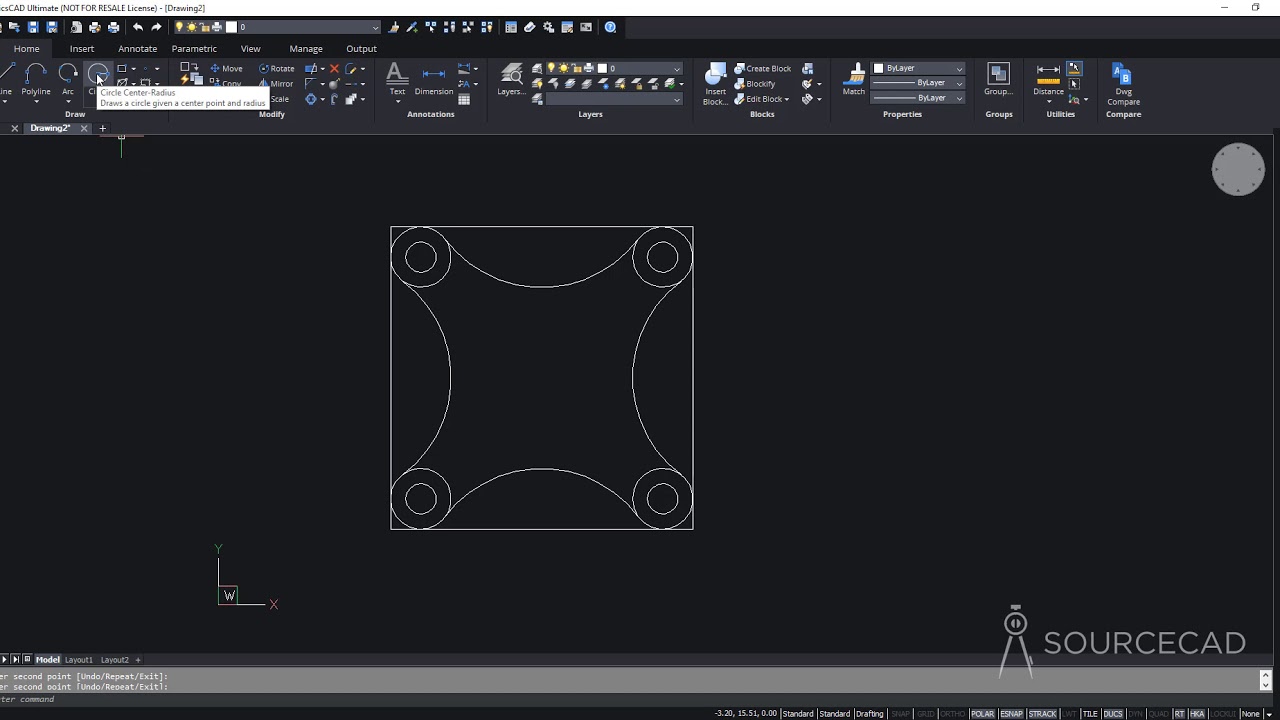Toggle ESNAP in the status bar
The width and height of the screenshot is (1280, 720).
click(1011, 714)
